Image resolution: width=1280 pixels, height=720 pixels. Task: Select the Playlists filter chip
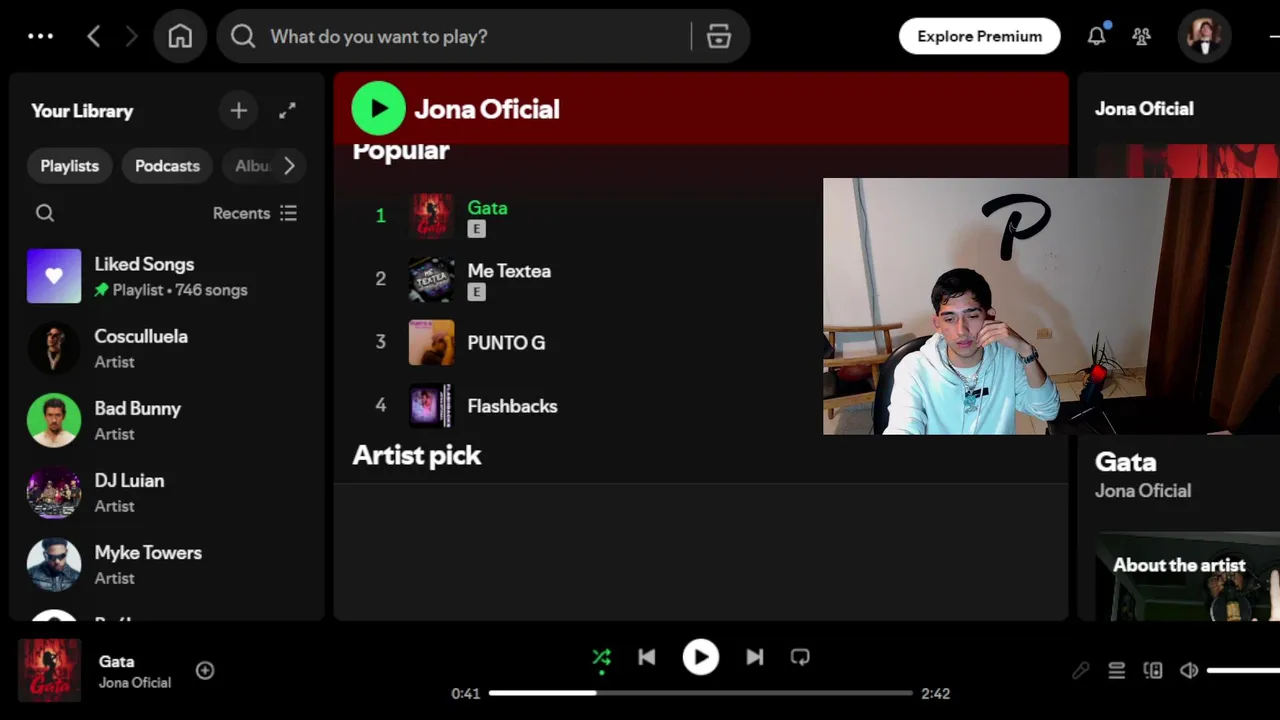tap(69, 166)
